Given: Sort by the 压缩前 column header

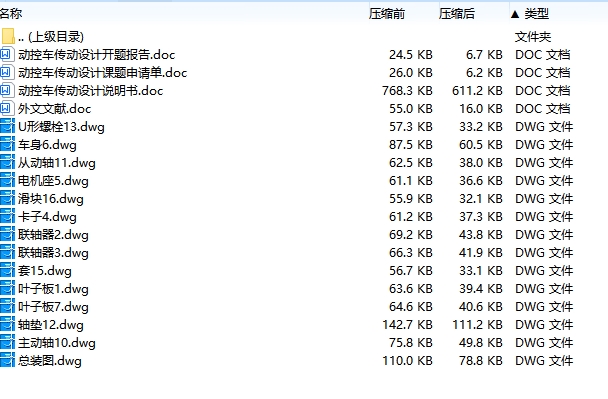Looking at the screenshot, I should coord(387,14).
